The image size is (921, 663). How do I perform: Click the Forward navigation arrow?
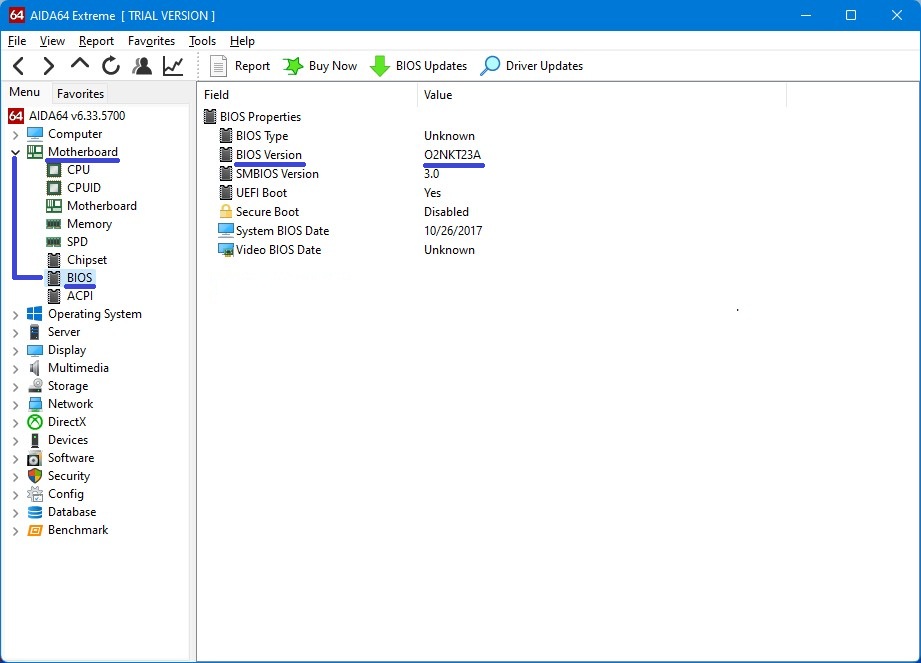(48, 66)
